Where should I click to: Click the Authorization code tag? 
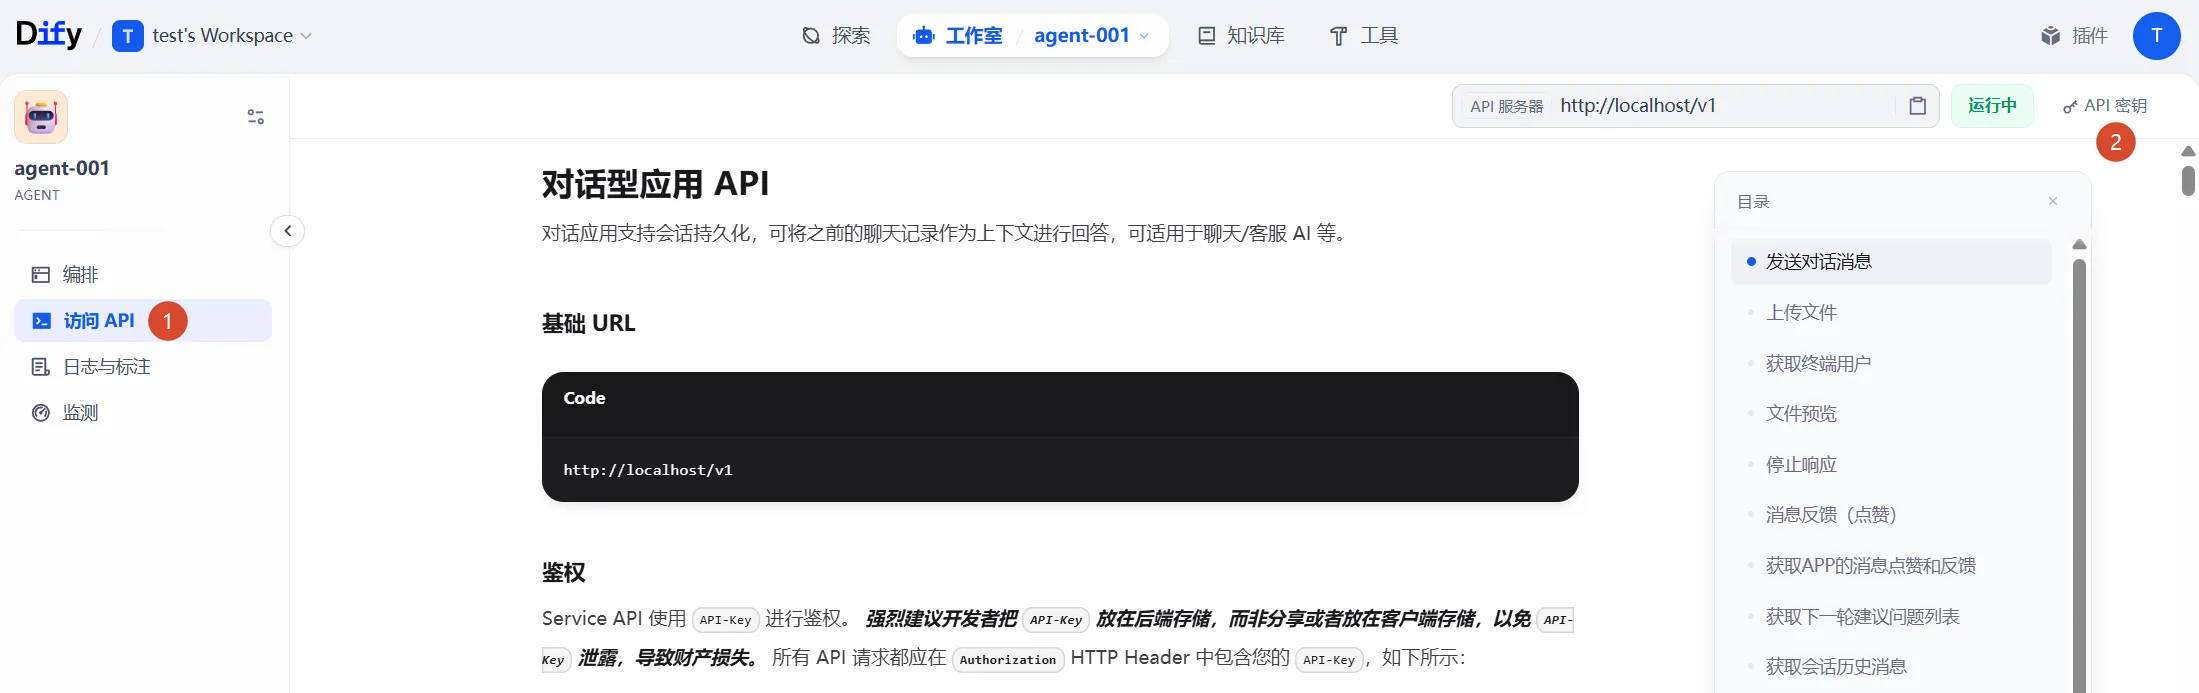coord(1008,659)
